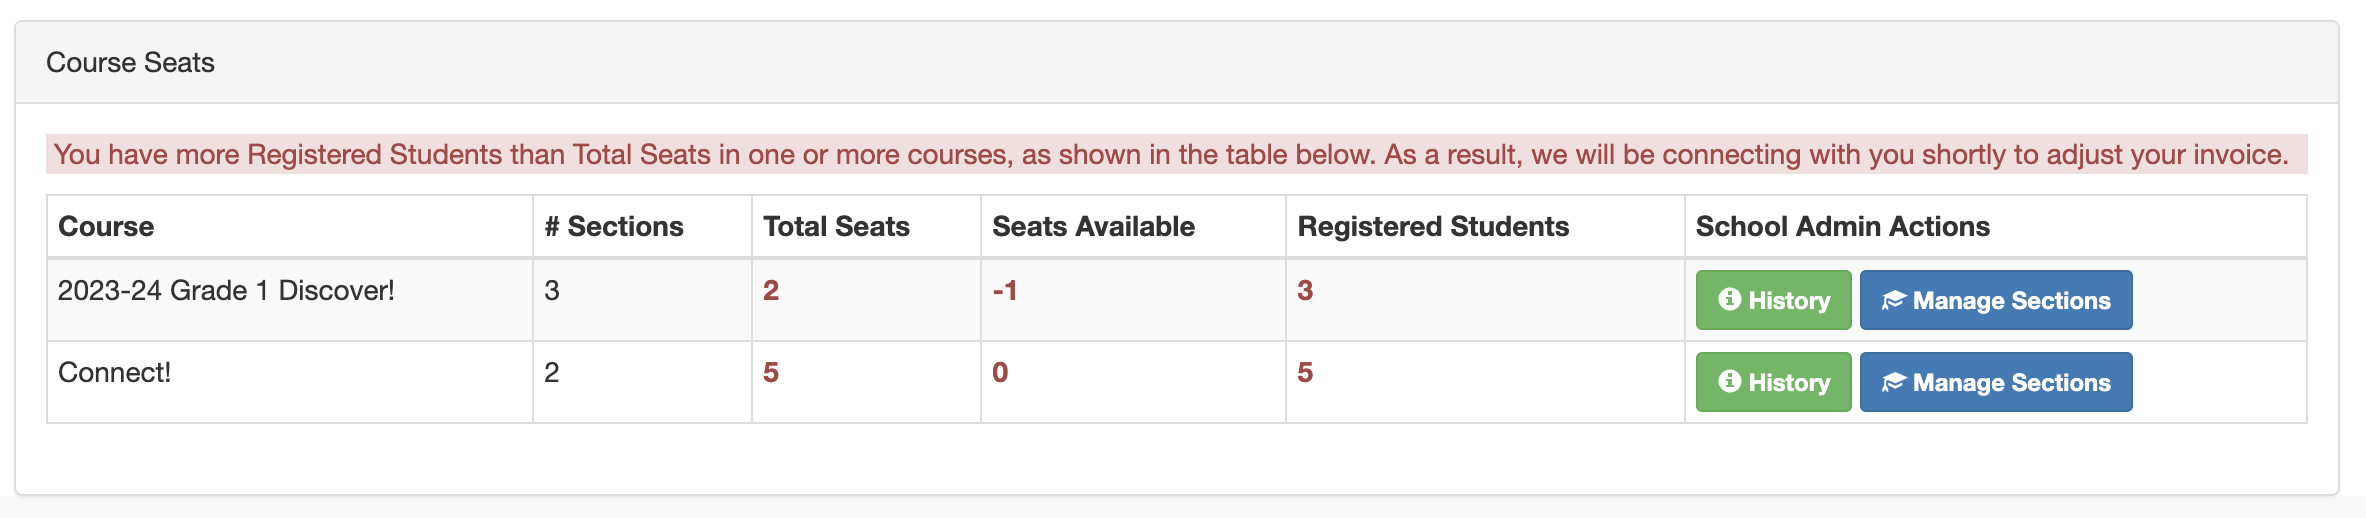This screenshot has width=2366, height=518.
Task: Open Manage Sections for Grade 1 Discover!
Action: [x=1995, y=300]
